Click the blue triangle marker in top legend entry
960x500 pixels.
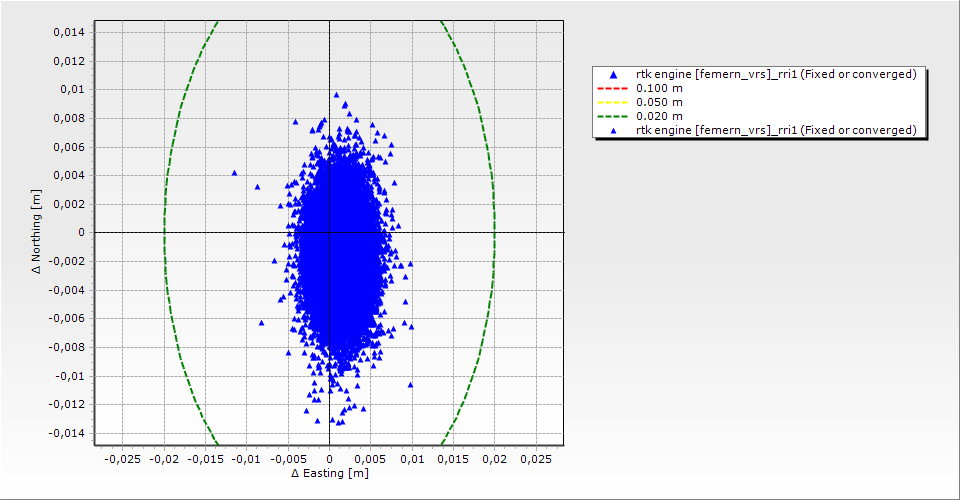614,75
